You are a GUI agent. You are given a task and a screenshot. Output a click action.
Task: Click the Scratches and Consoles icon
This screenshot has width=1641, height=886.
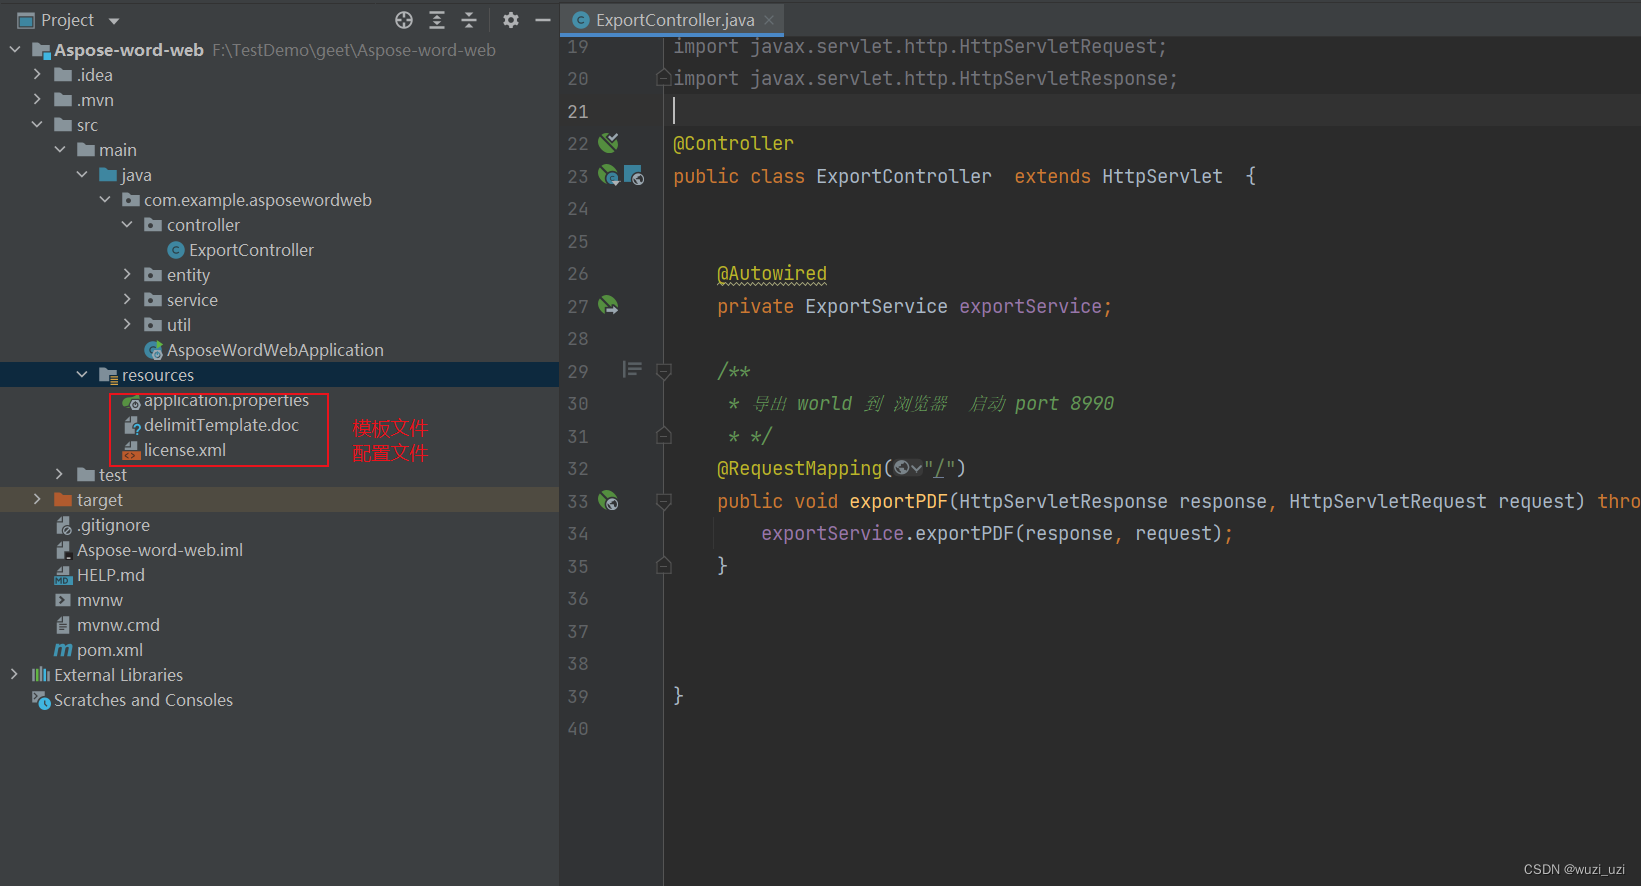(x=41, y=700)
